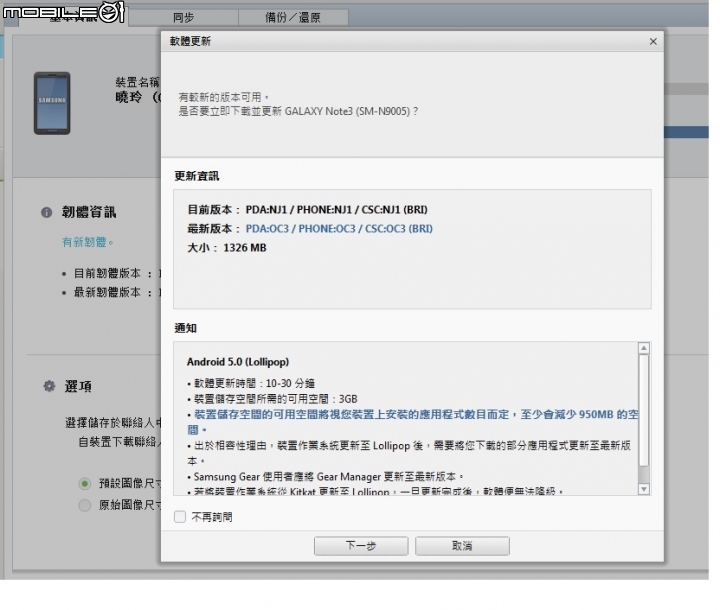The height and width of the screenshot is (610, 720).
Task: Select the 原始圖像尺寸 radio button
Action: [x=84, y=505]
